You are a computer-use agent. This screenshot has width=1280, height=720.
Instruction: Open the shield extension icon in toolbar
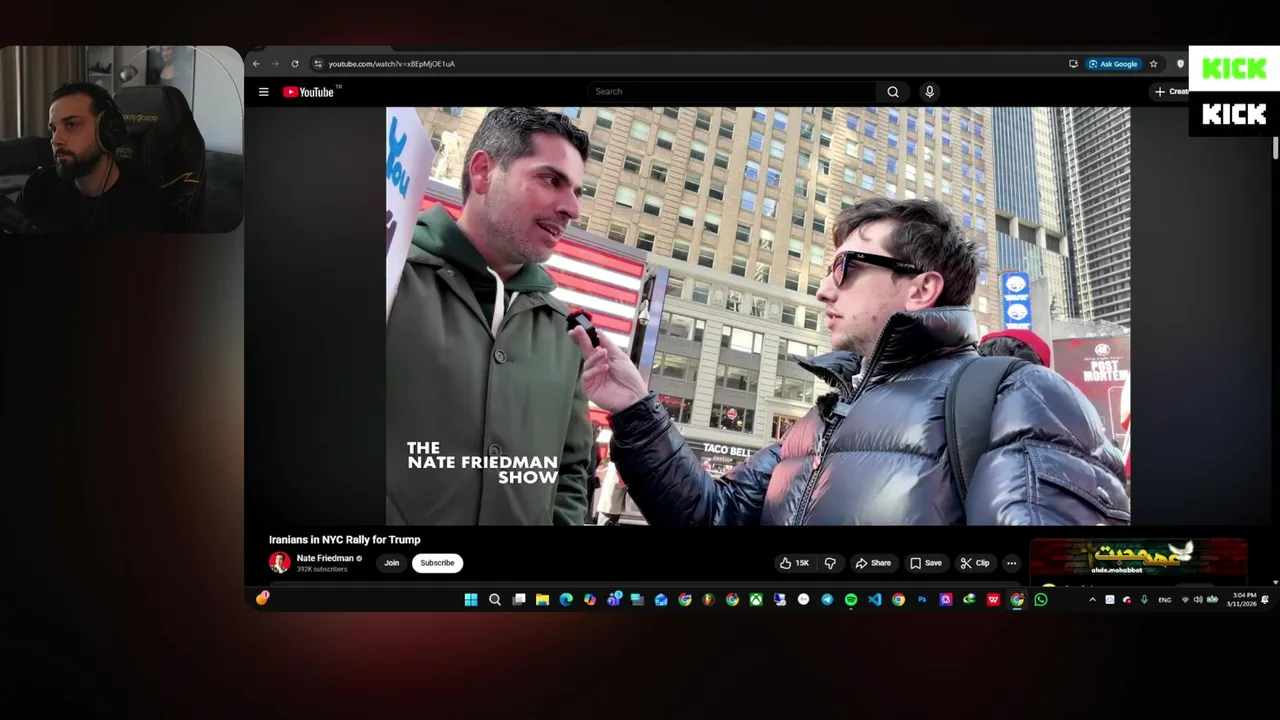pyautogui.click(x=1180, y=64)
